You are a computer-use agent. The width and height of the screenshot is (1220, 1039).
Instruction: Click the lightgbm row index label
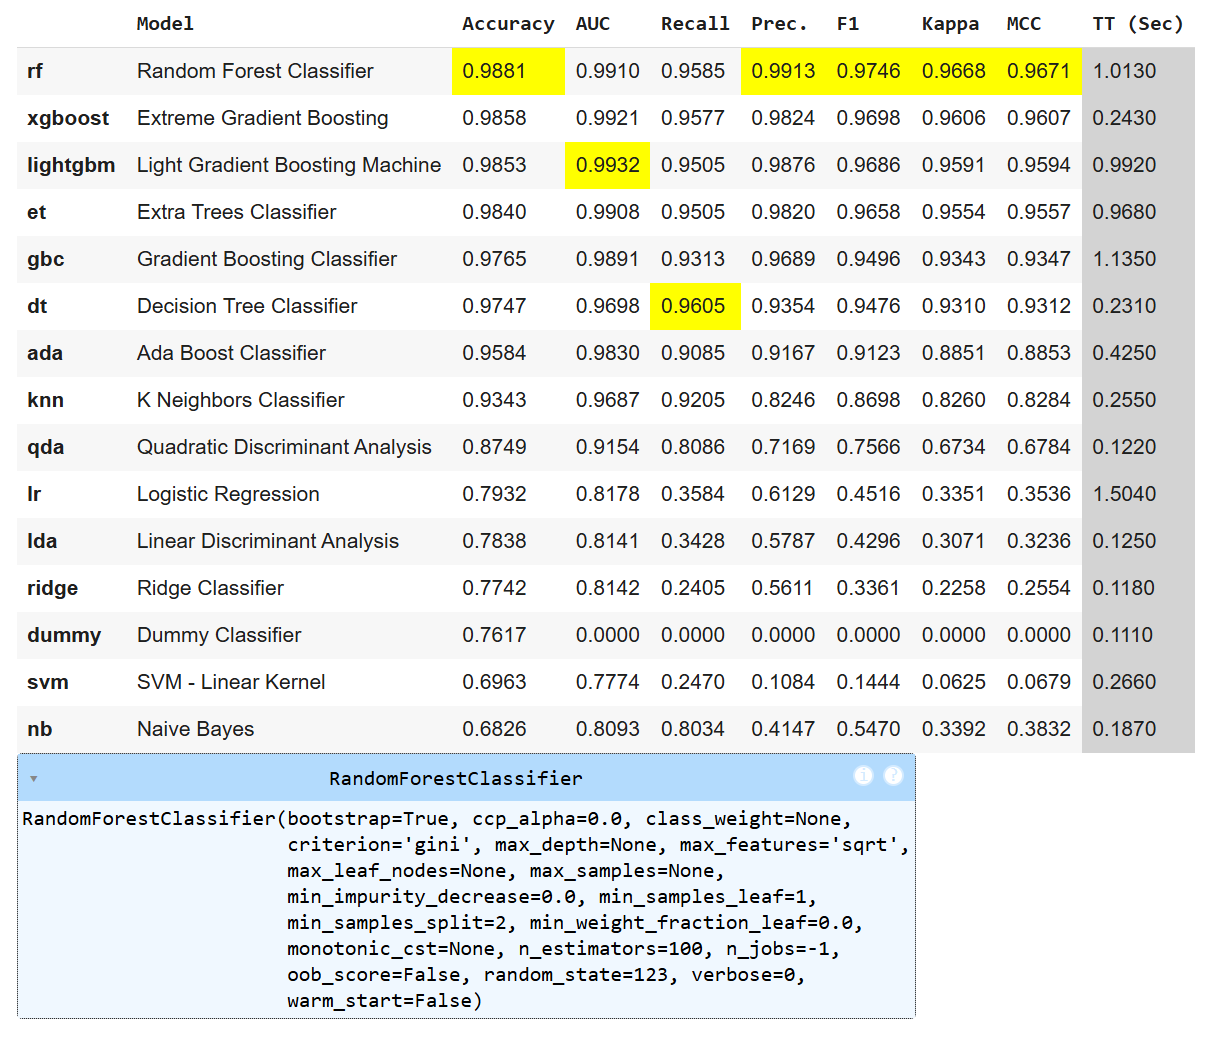pyautogui.click(x=71, y=165)
